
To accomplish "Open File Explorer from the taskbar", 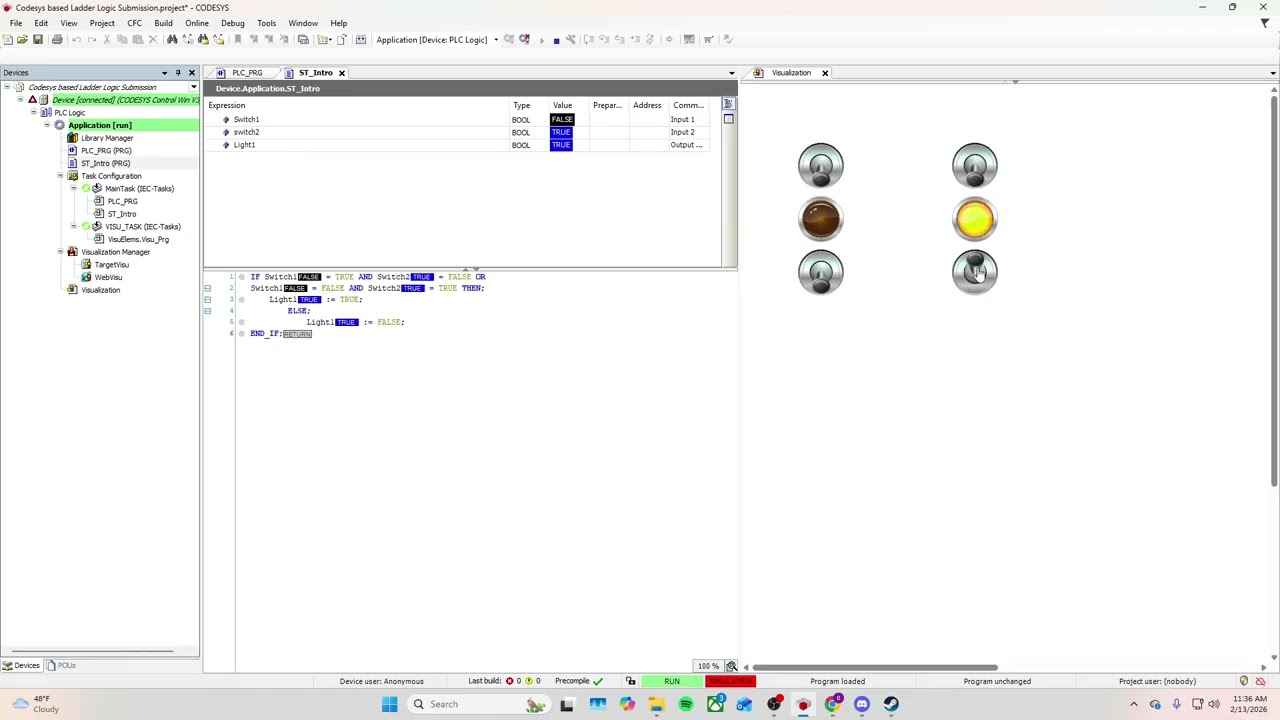I will pyautogui.click(x=656, y=704).
